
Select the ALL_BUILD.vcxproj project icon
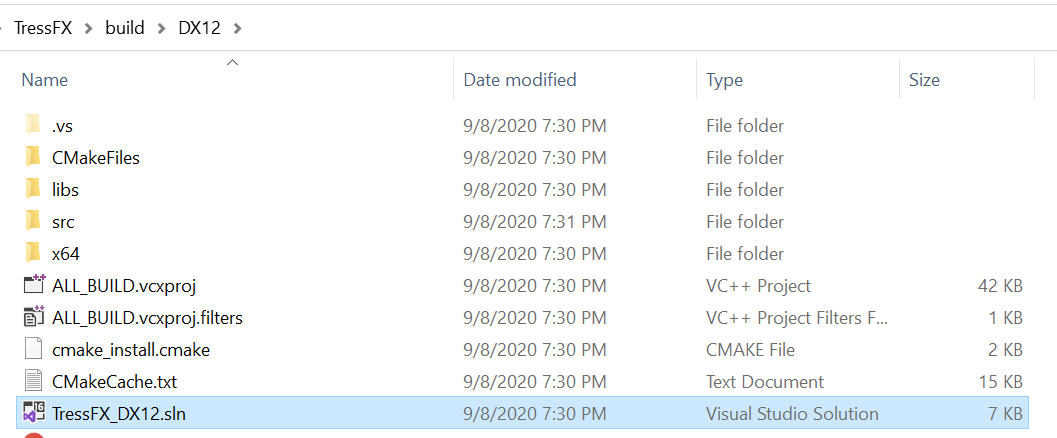click(x=33, y=286)
